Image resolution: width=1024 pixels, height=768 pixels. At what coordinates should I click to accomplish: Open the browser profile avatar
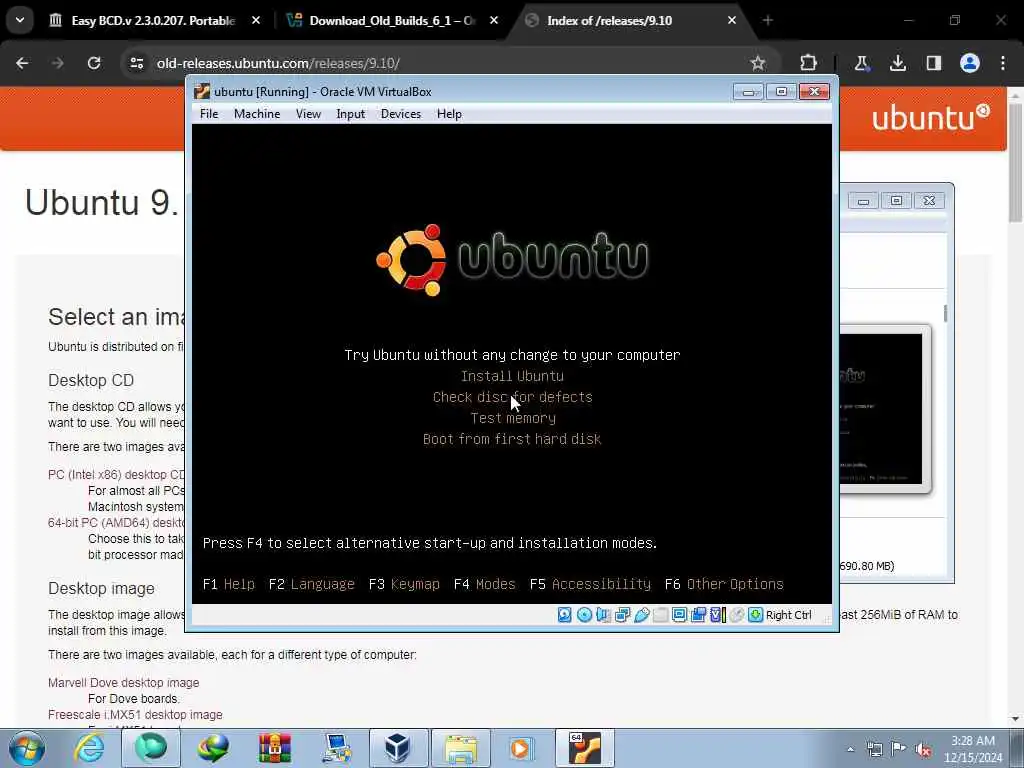point(970,63)
